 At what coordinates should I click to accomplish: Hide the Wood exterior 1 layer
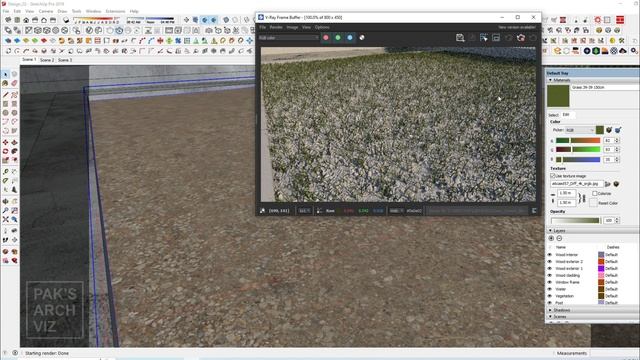point(549,269)
